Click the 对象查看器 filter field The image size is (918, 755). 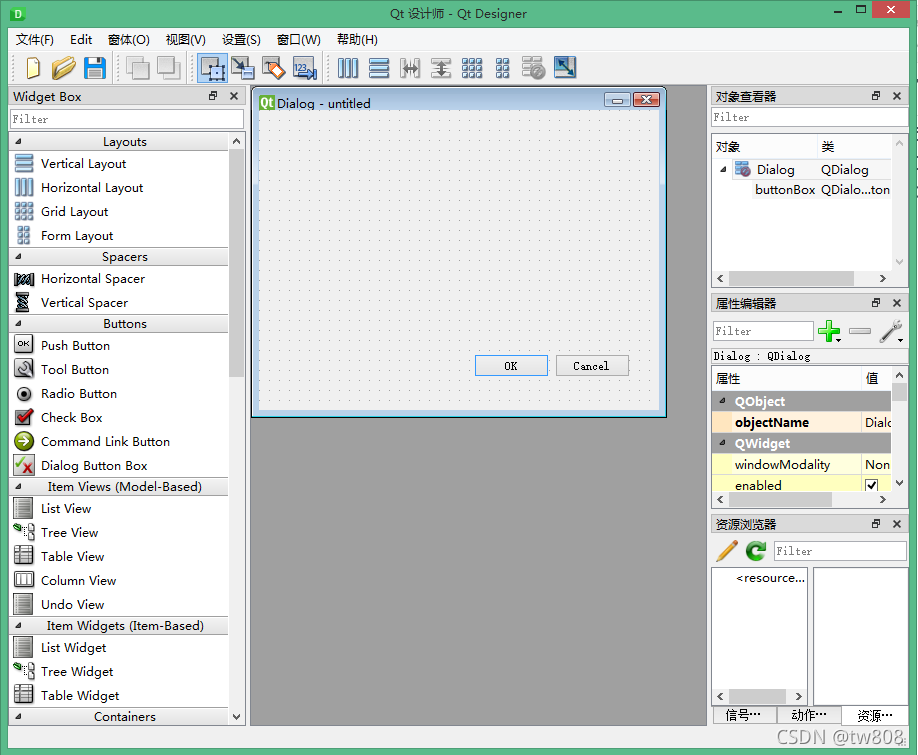(x=810, y=117)
